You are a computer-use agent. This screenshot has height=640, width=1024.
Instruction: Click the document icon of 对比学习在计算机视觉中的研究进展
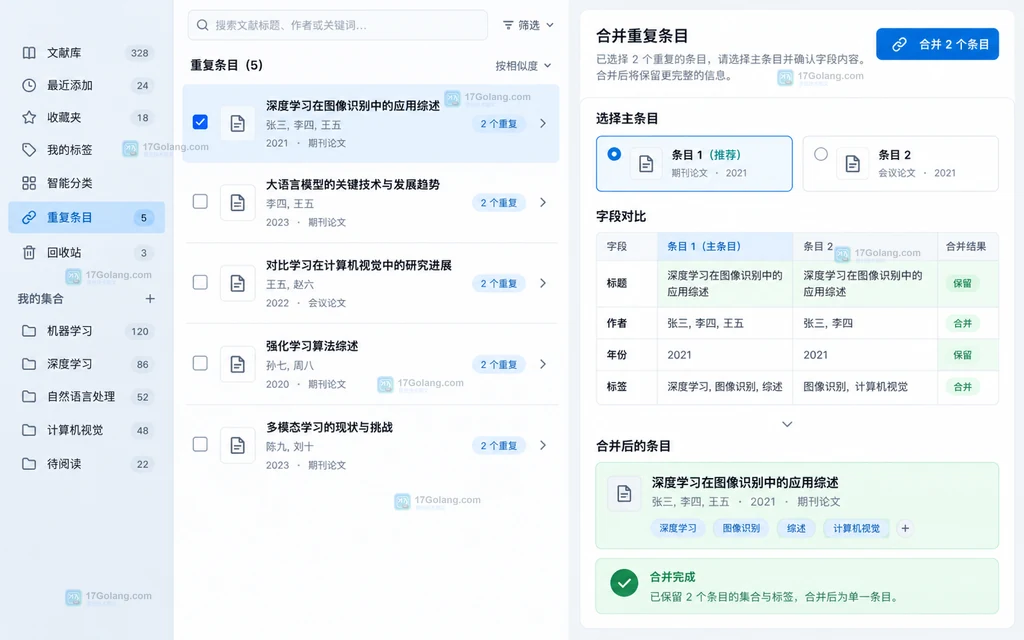(238, 283)
